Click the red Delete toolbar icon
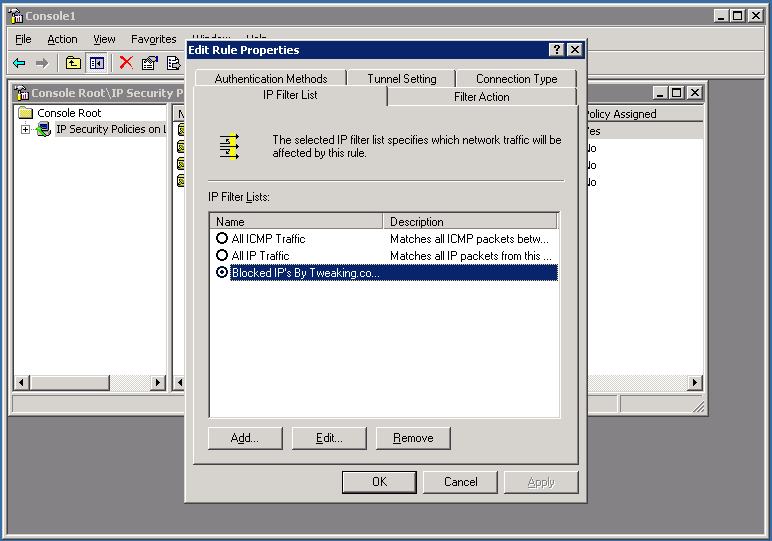Image resolution: width=772 pixels, height=541 pixels. (126, 63)
